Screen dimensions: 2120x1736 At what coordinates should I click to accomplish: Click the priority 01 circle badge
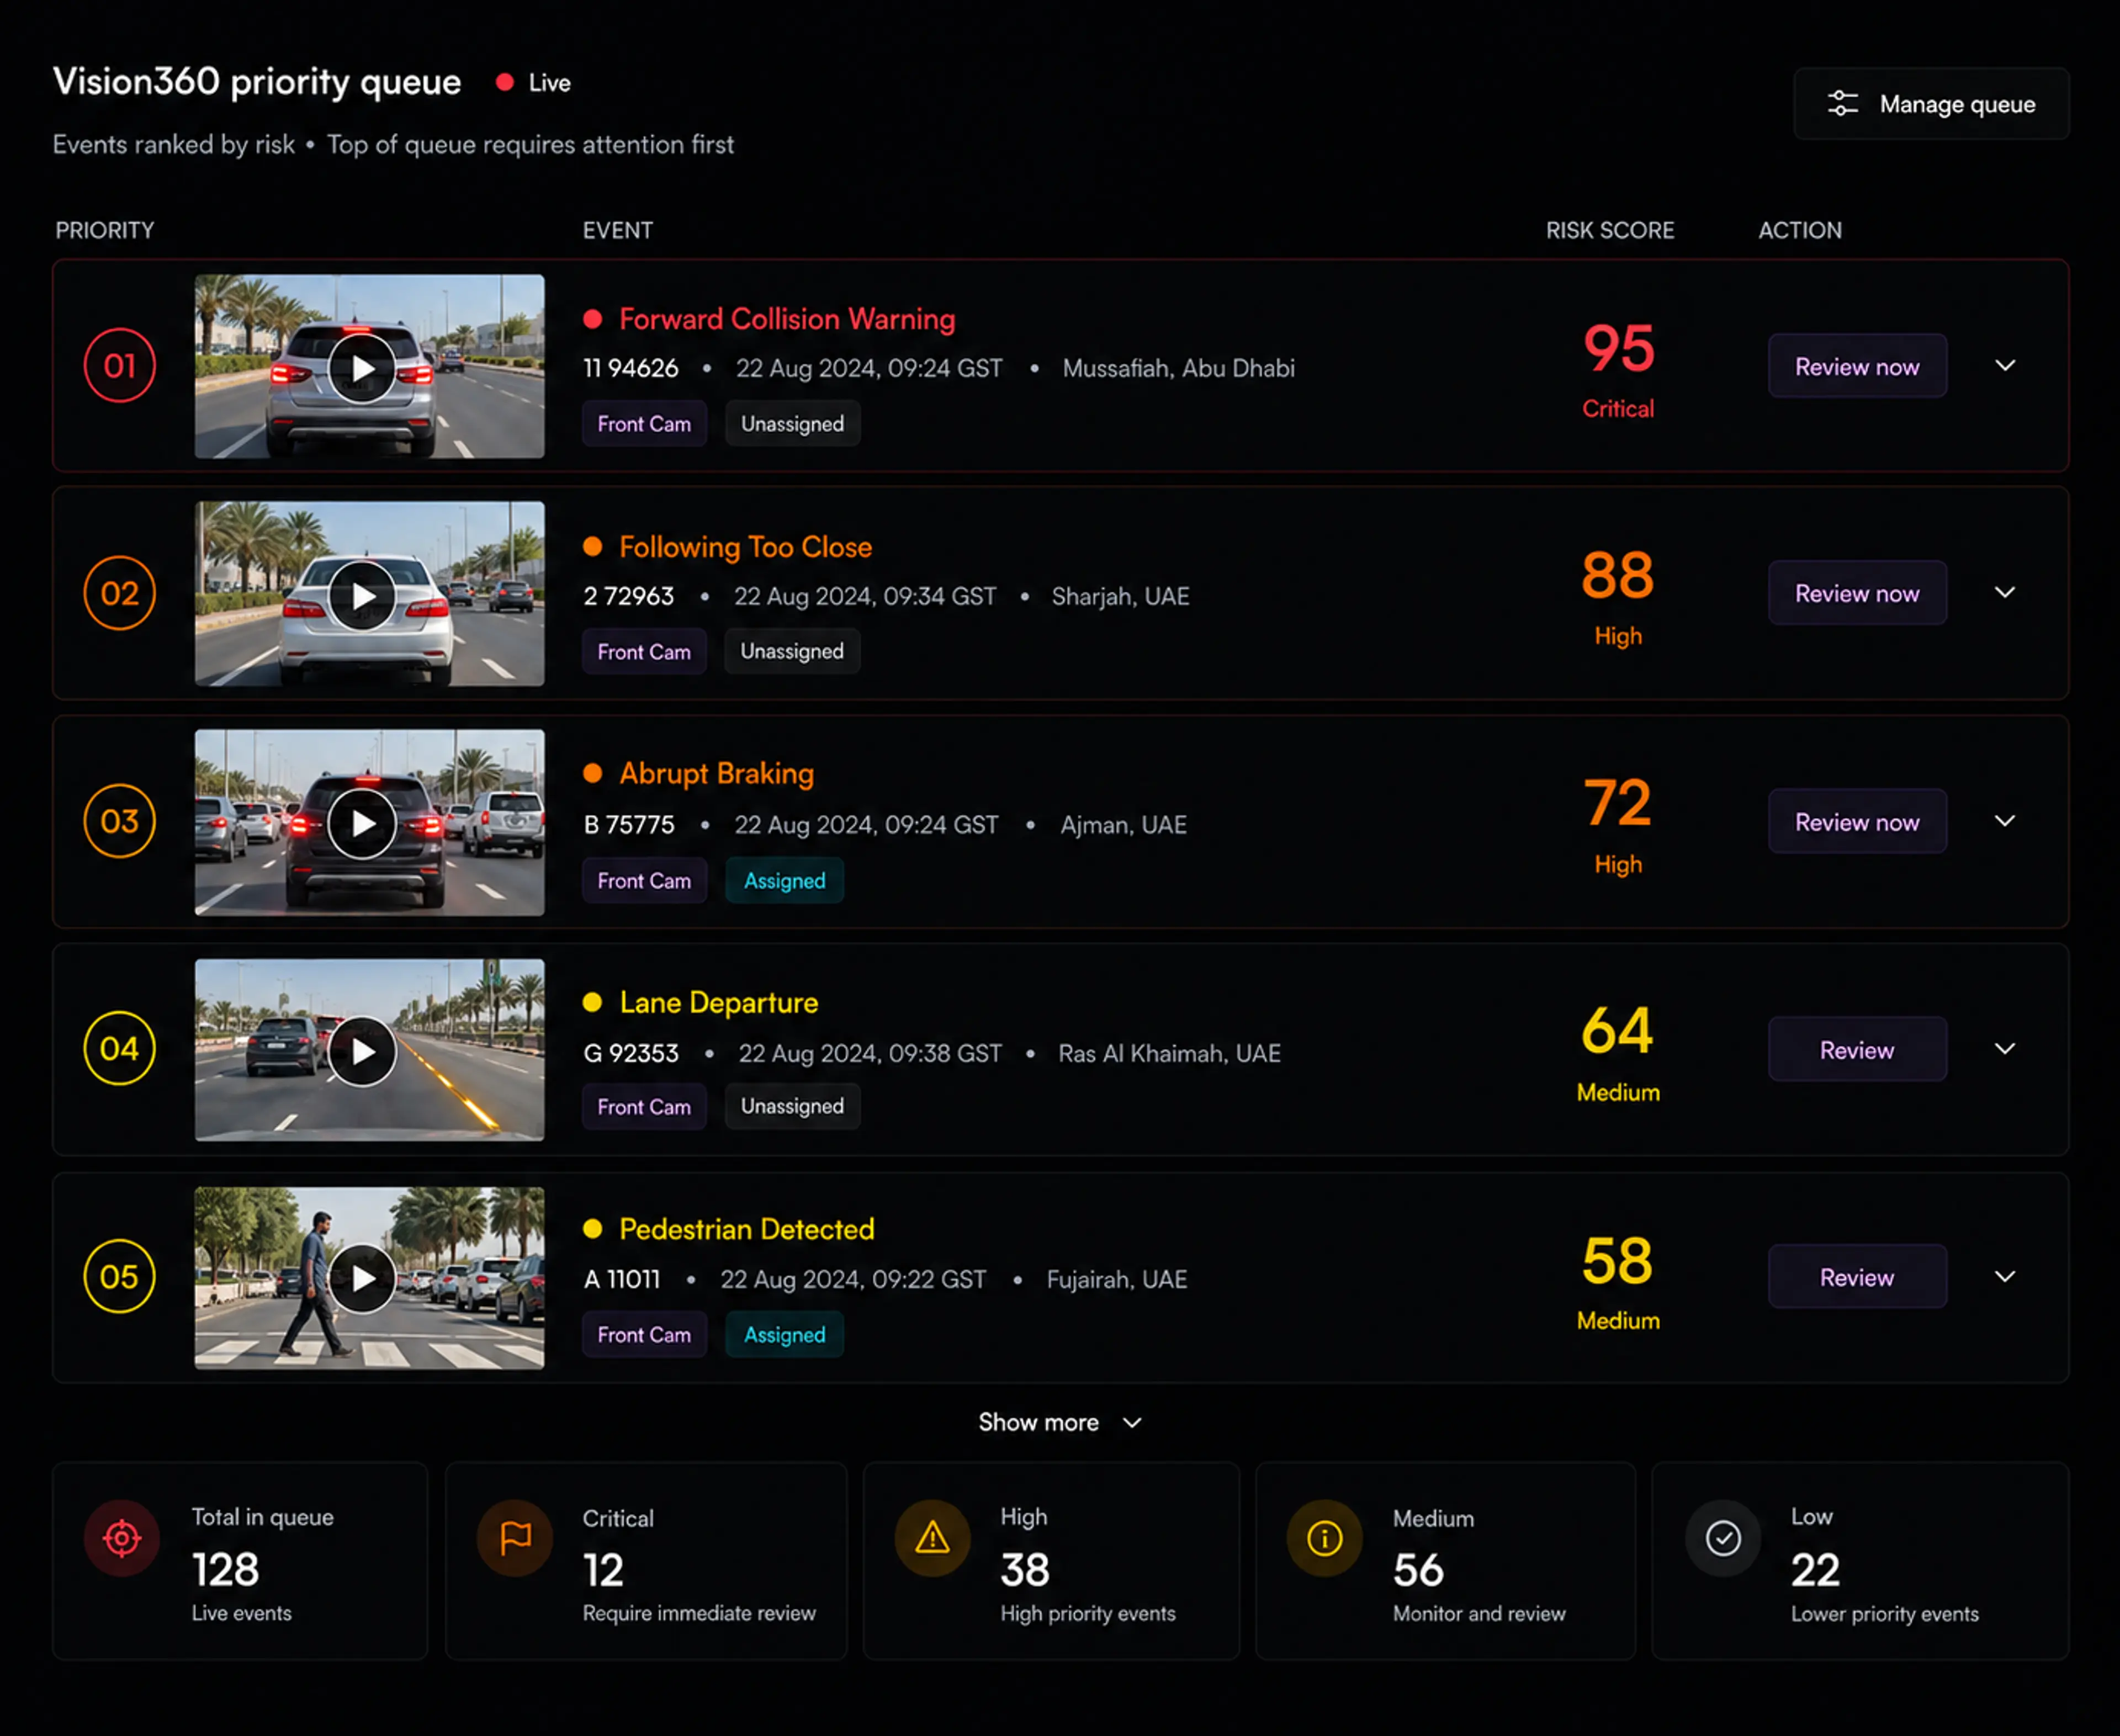click(x=120, y=365)
